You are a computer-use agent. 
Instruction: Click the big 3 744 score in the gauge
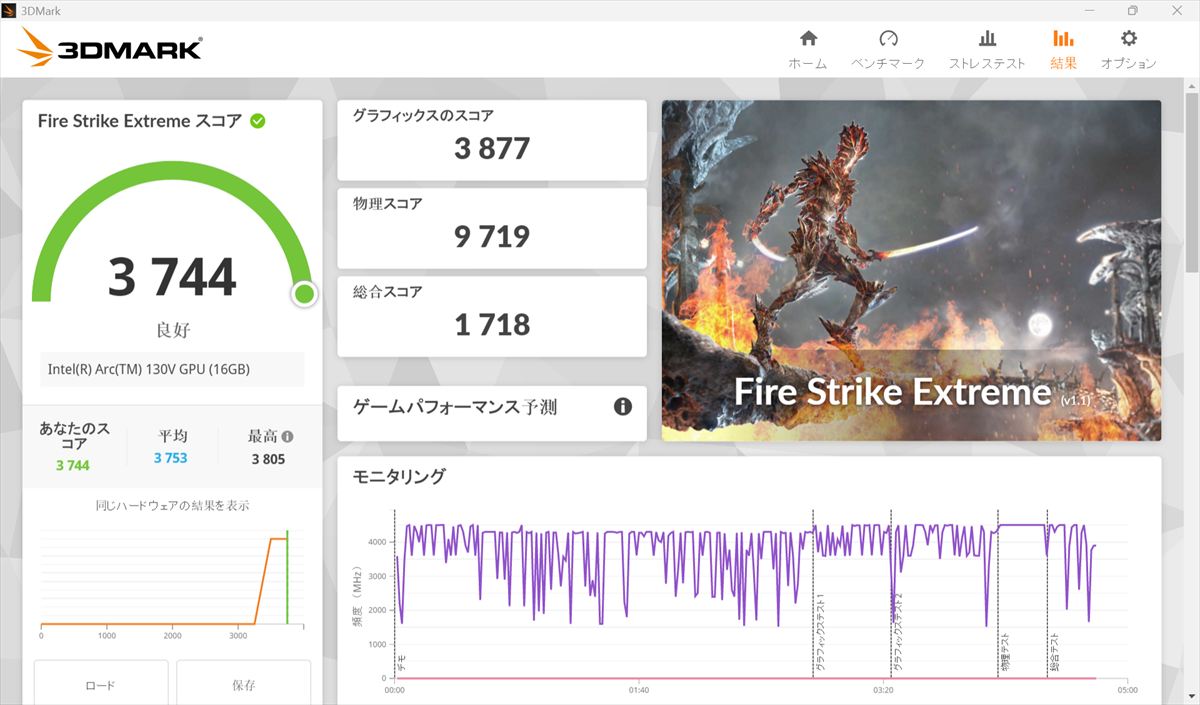point(172,277)
